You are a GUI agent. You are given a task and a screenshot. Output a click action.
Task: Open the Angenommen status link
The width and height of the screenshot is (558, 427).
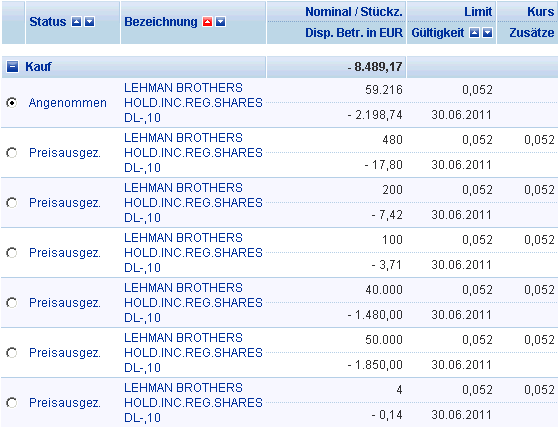click(x=68, y=103)
